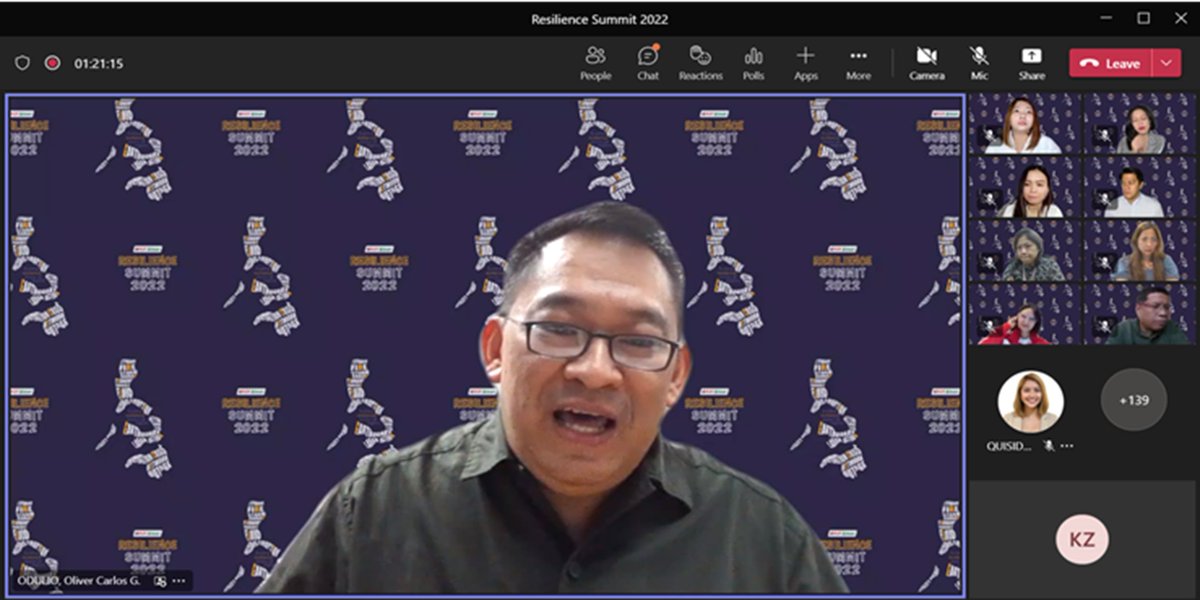The image size is (1200, 600).
Task: Close the Resilience Summit 2022 window
Action: [x=1180, y=18]
